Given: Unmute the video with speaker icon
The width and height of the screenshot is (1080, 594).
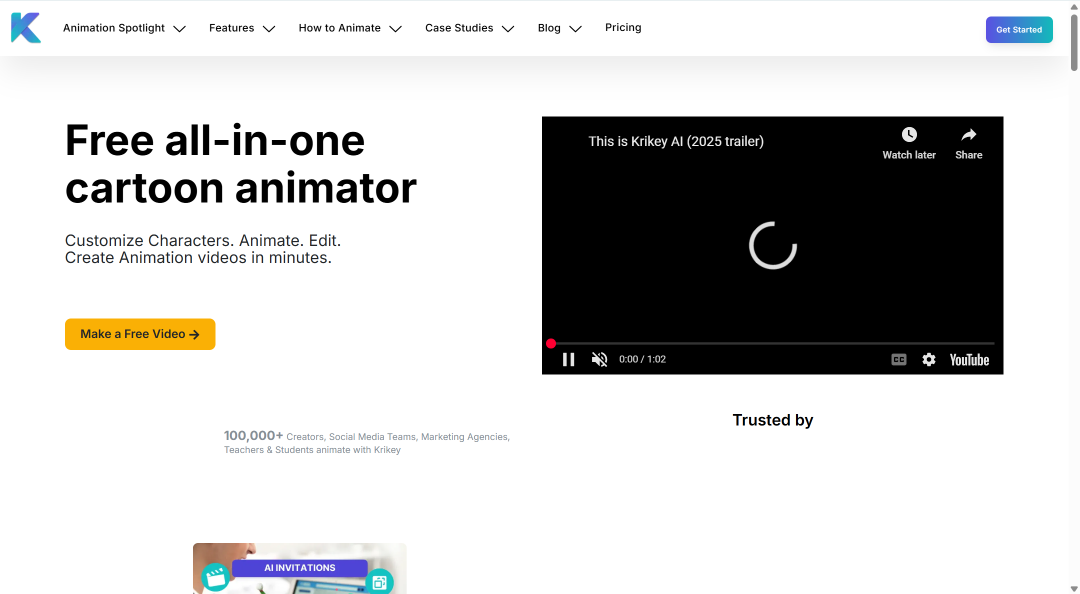Looking at the screenshot, I should (x=599, y=360).
